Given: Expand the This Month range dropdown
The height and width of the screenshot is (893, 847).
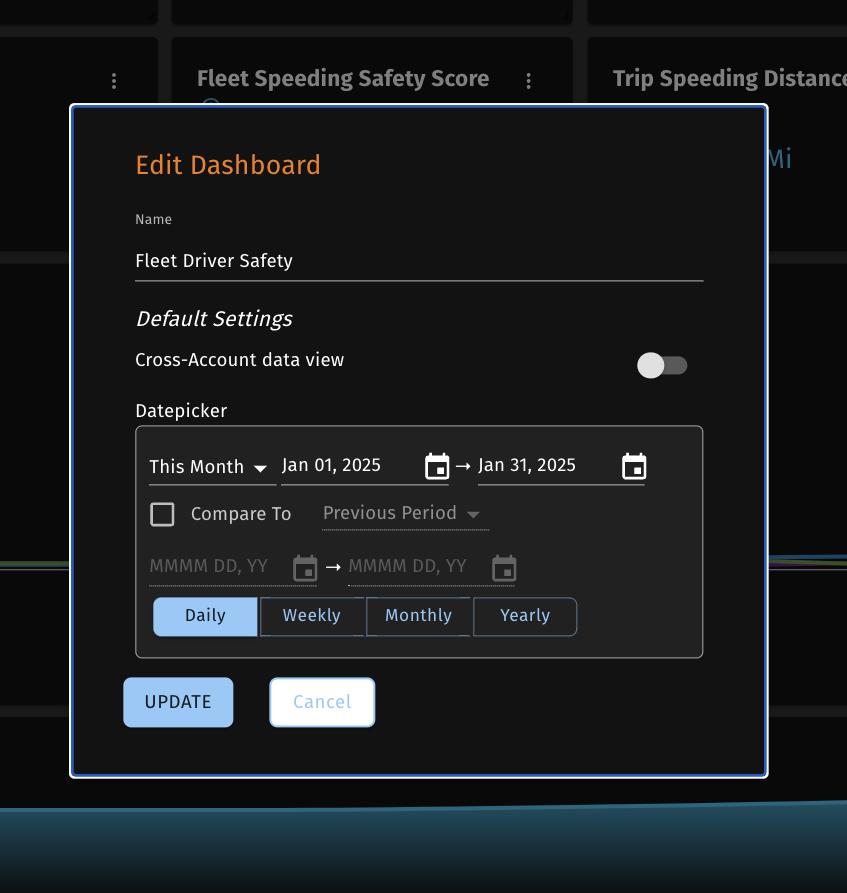Looking at the screenshot, I should pyautogui.click(x=209, y=467).
